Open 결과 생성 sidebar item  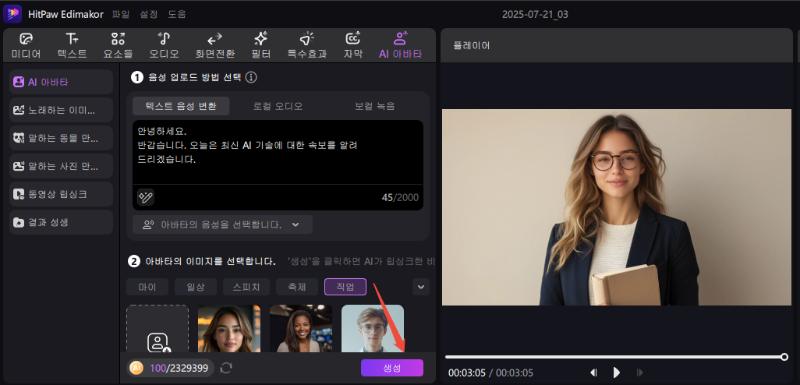click(61, 222)
